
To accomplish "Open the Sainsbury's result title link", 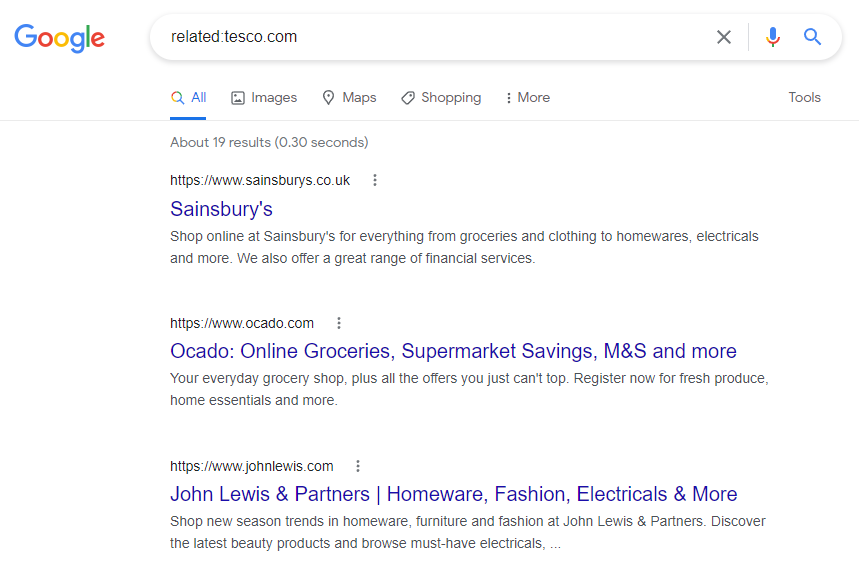I will pos(221,209).
